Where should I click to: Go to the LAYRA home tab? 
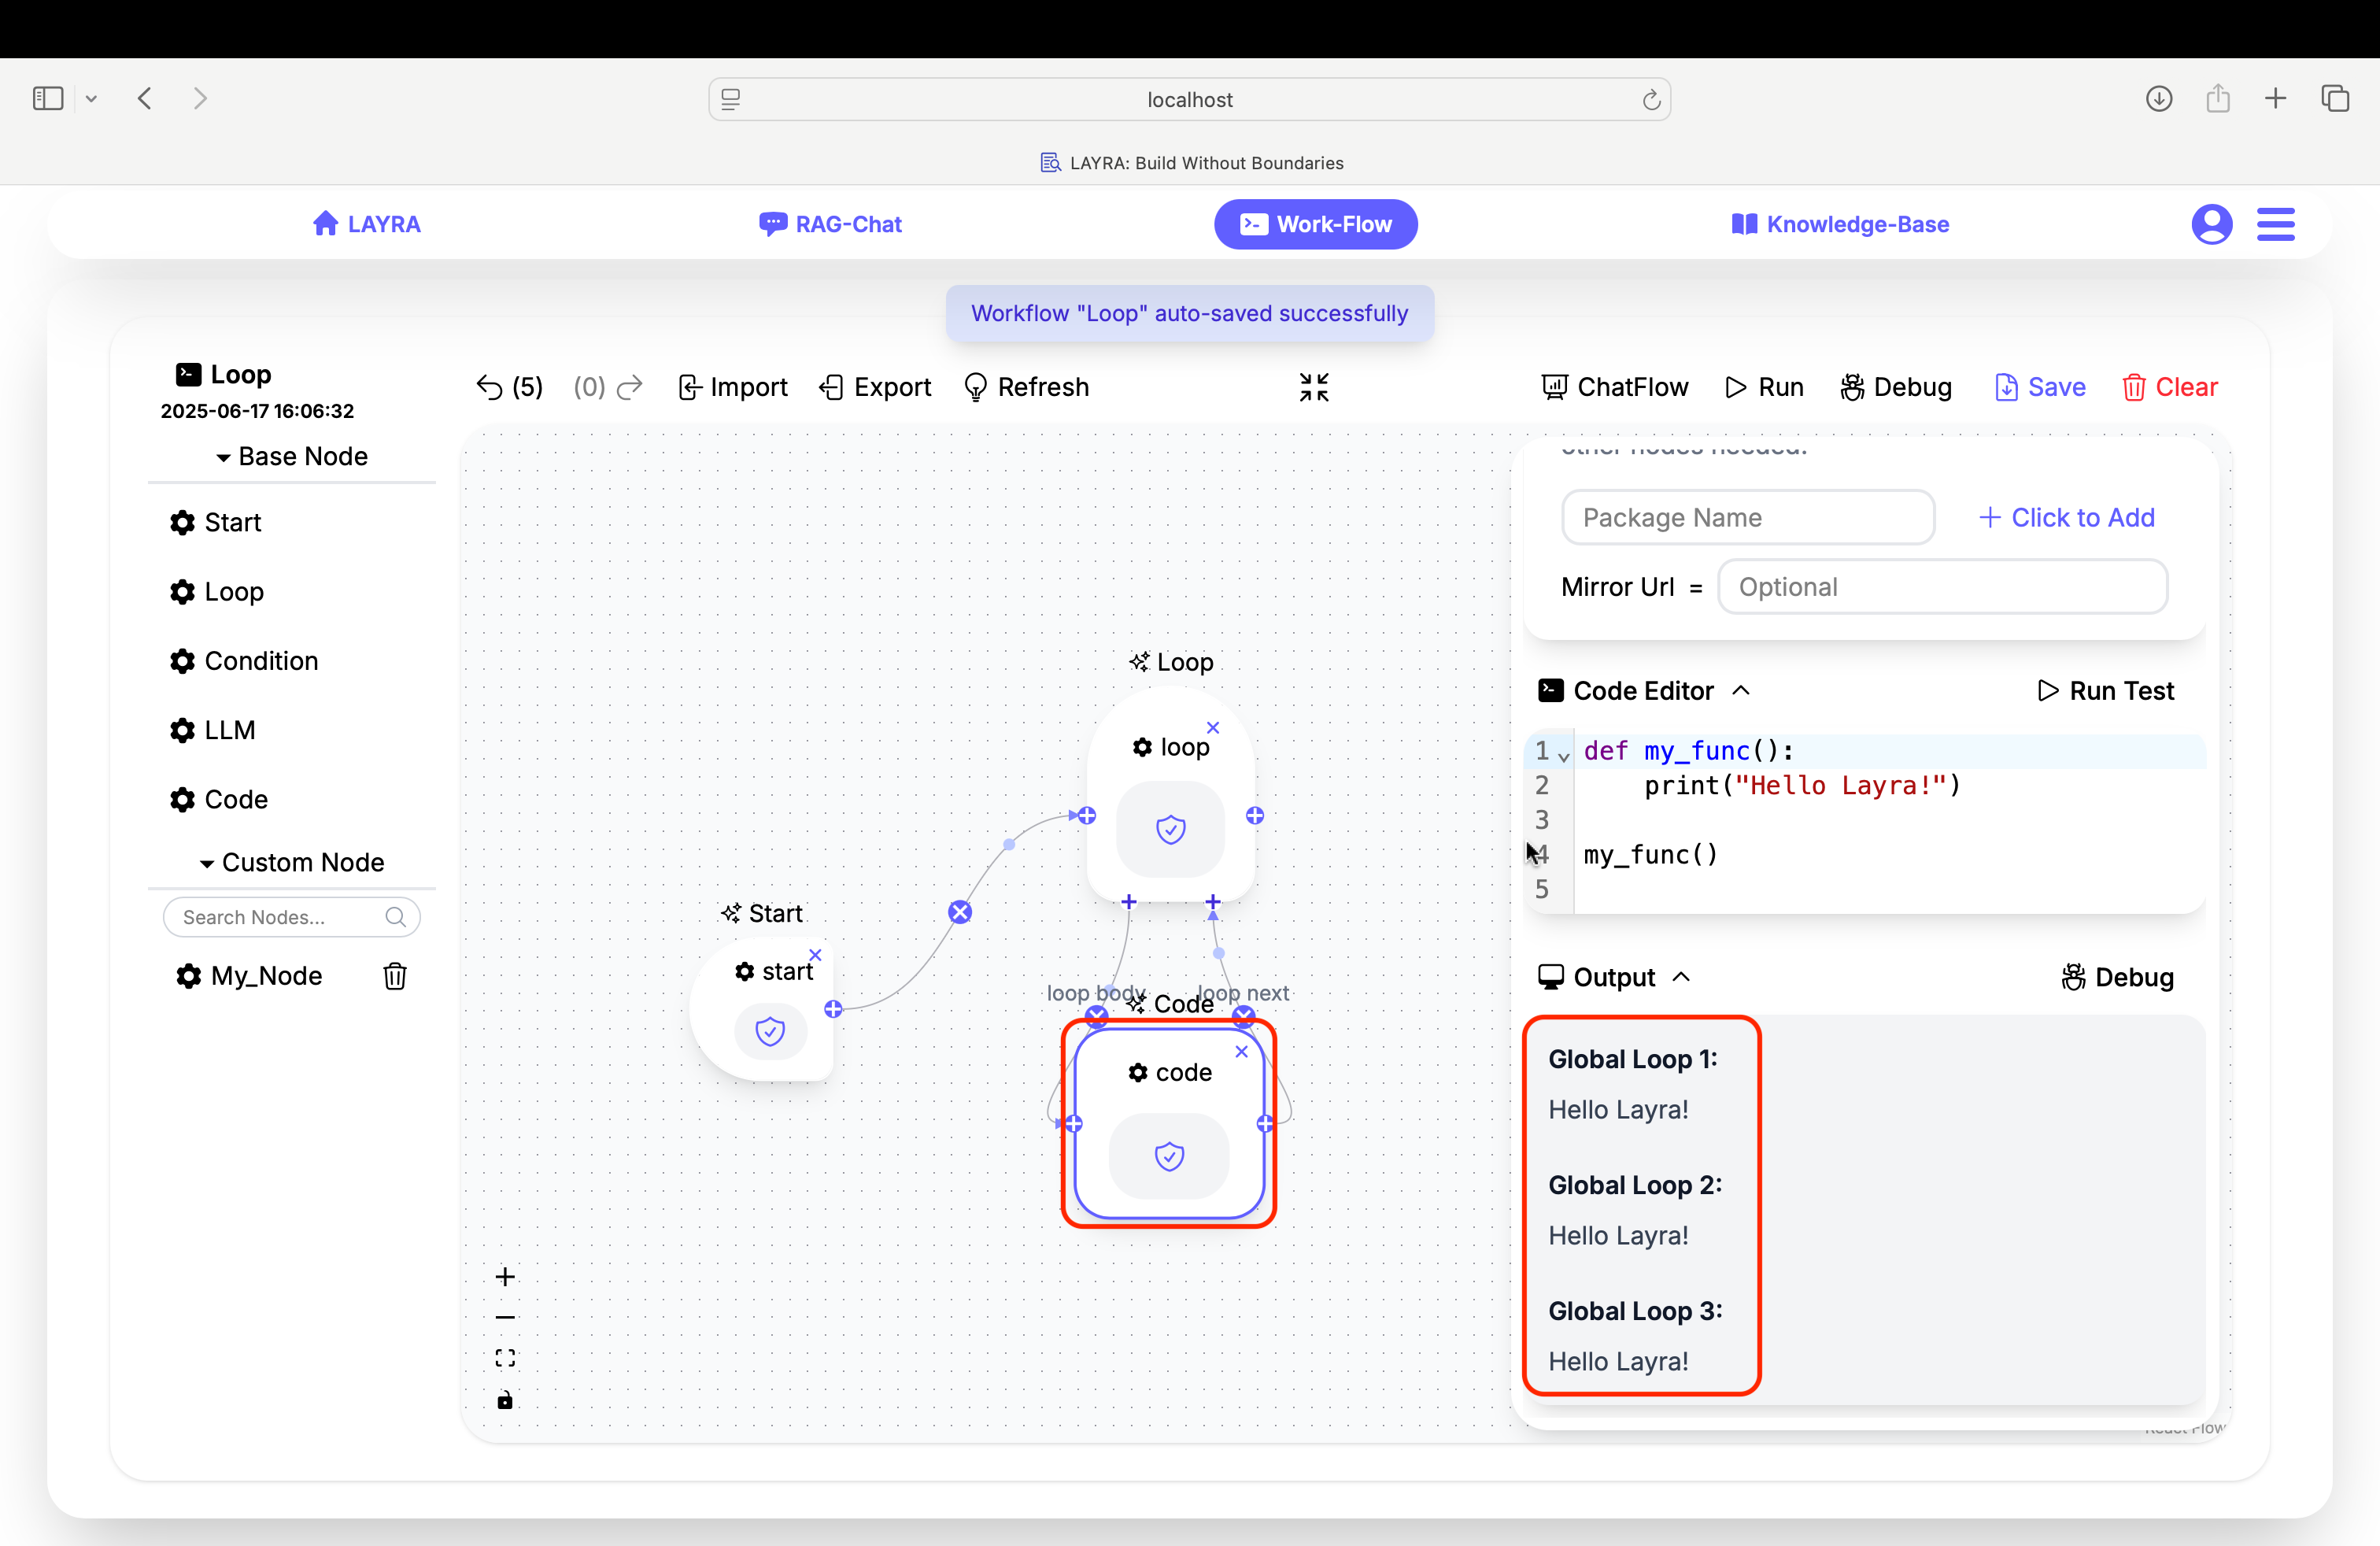coord(366,224)
